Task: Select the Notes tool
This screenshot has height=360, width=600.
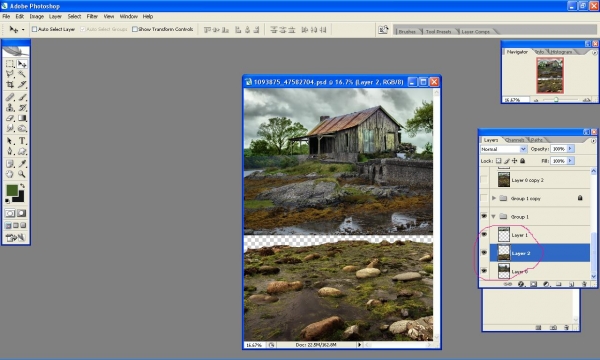Action: click(x=10, y=164)
